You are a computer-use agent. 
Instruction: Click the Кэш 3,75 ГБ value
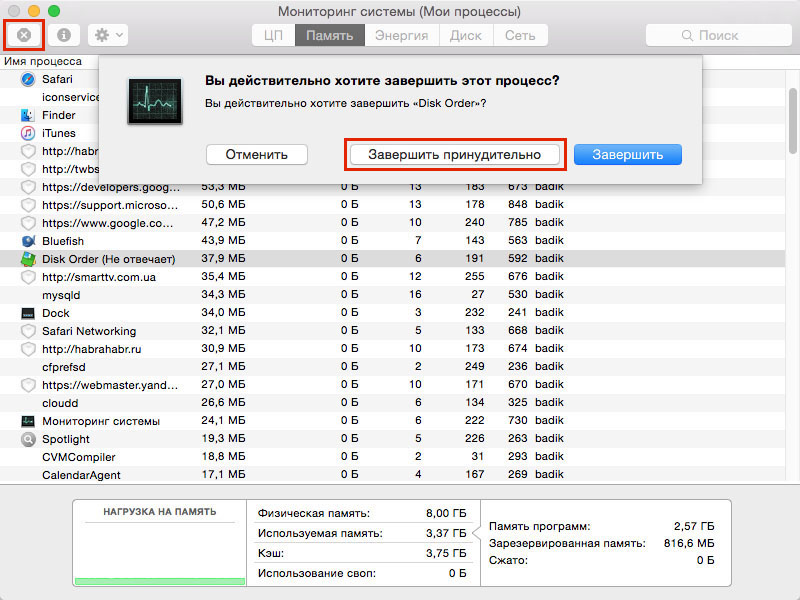[x=446, y=553]
